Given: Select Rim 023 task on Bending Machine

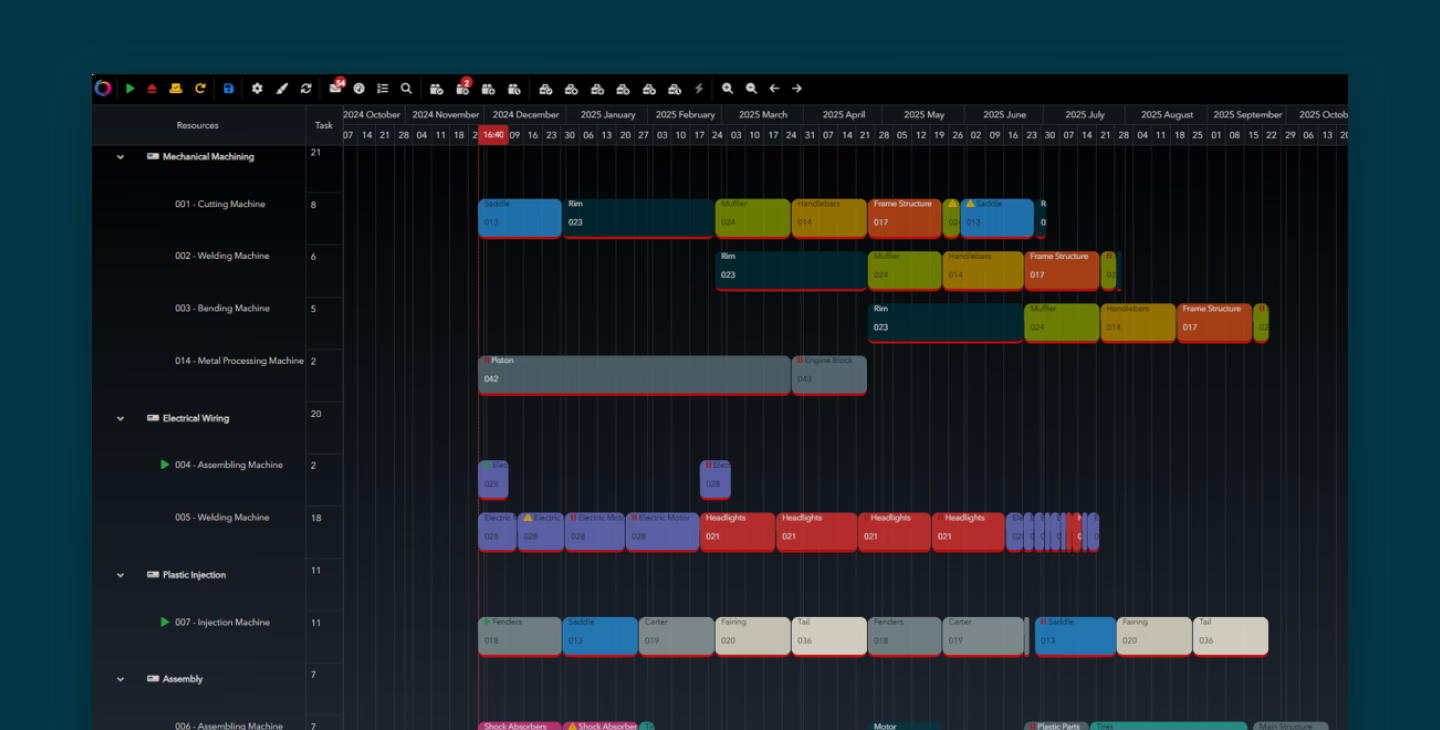Looking at the screenshot, I should (946, 323).
